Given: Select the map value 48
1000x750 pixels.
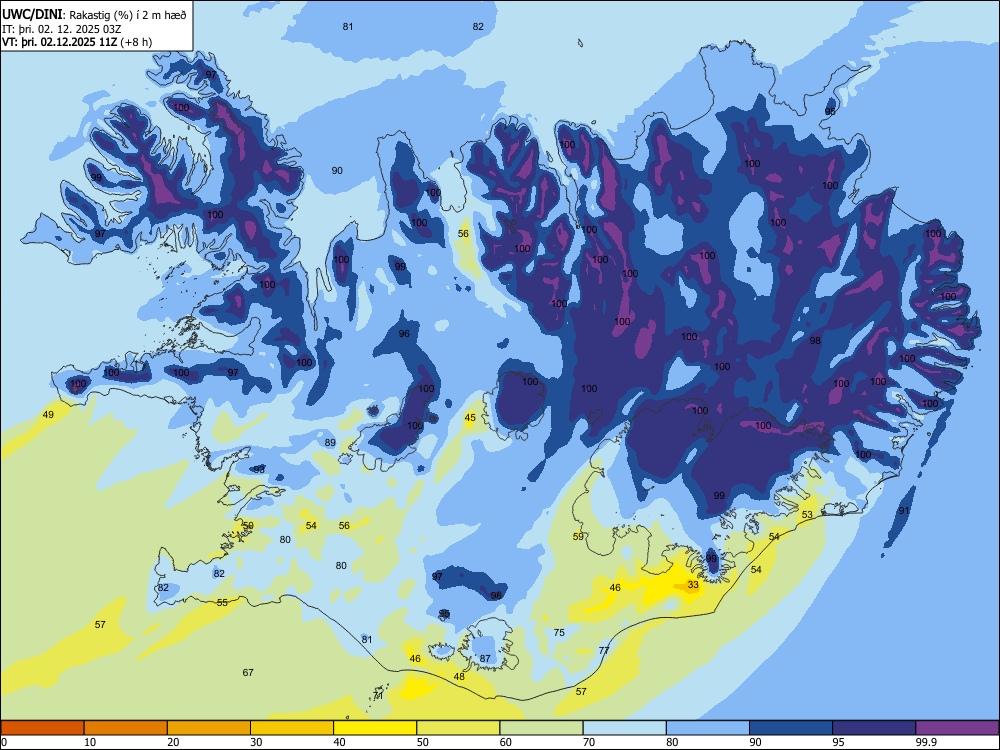Looking at the screenshot, I should 459,677.
